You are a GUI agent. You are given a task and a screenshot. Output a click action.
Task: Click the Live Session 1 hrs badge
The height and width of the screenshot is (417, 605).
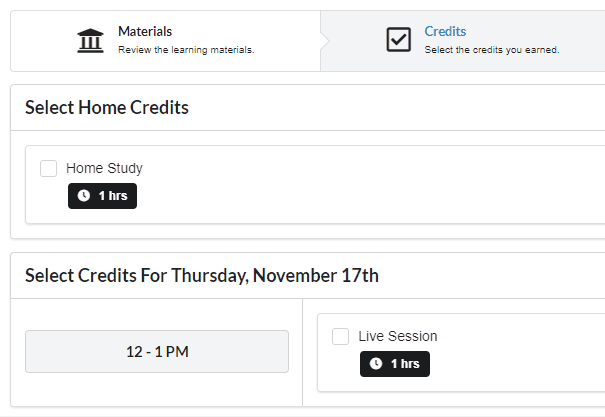[395, 364]
